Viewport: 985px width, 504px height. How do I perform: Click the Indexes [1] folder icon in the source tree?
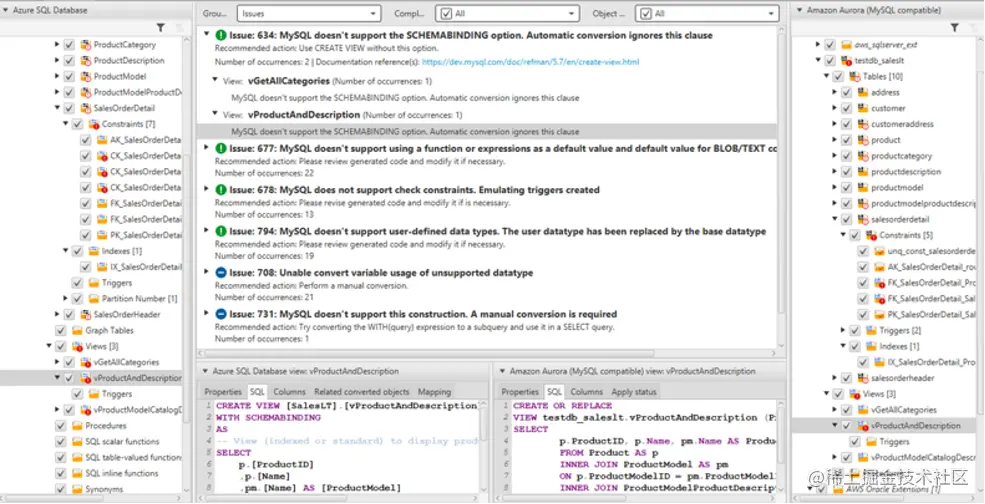(x=94, y=251)
